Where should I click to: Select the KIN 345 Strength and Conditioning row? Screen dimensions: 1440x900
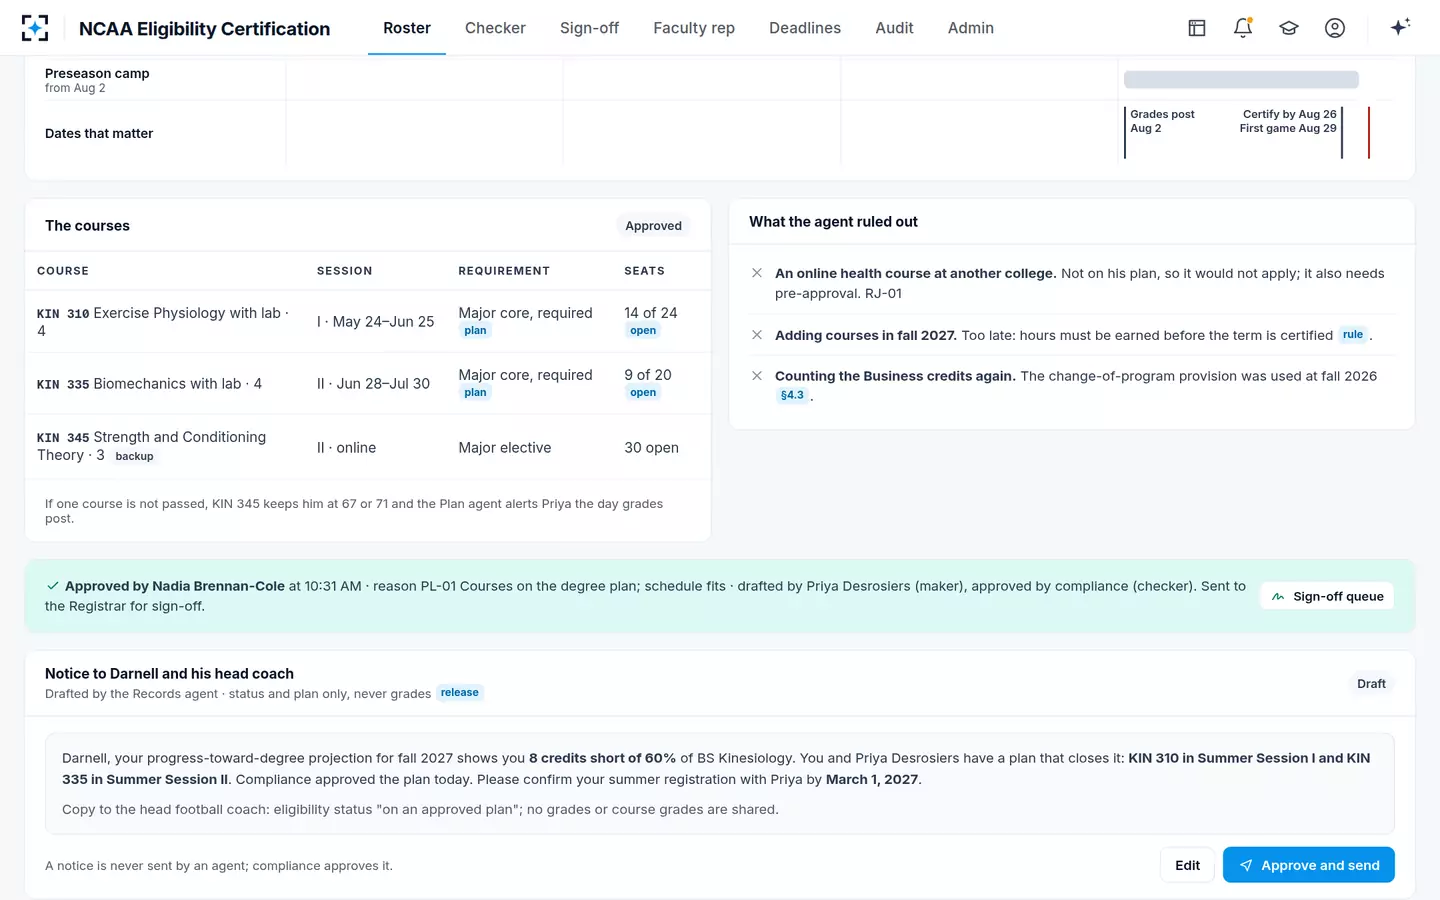368,447
